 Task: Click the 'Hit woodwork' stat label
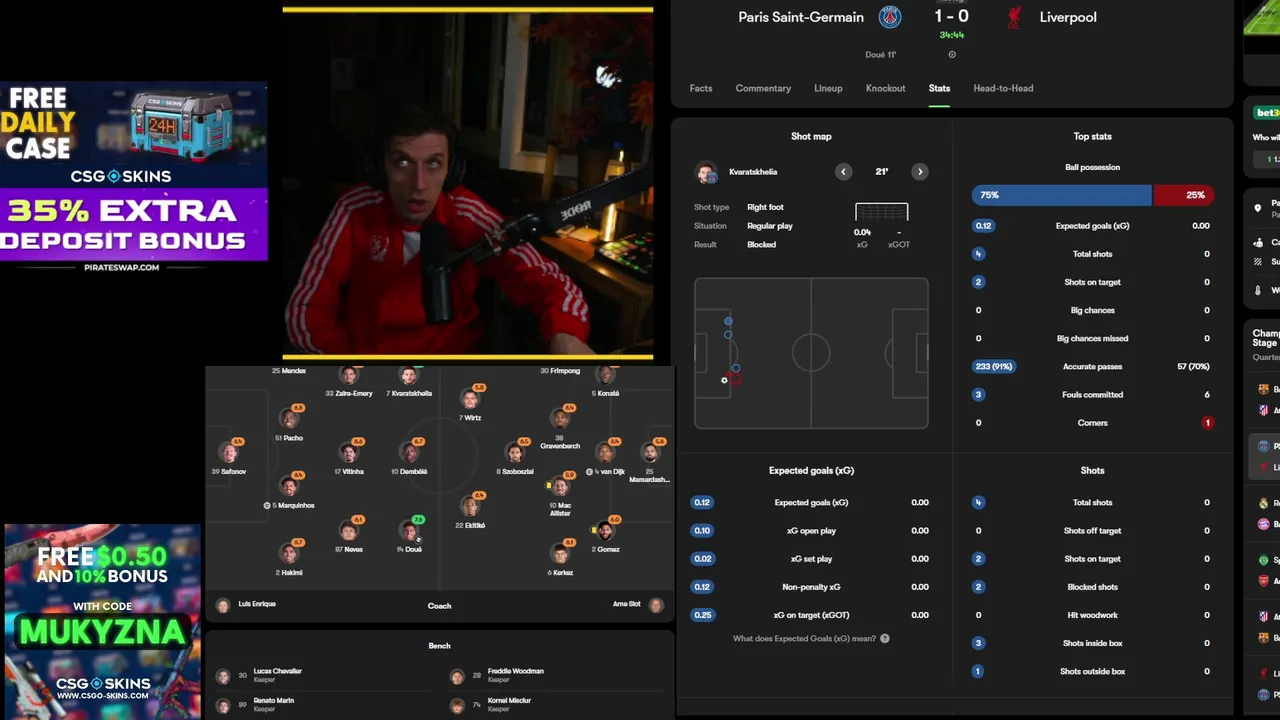(x=1092, y=615)
